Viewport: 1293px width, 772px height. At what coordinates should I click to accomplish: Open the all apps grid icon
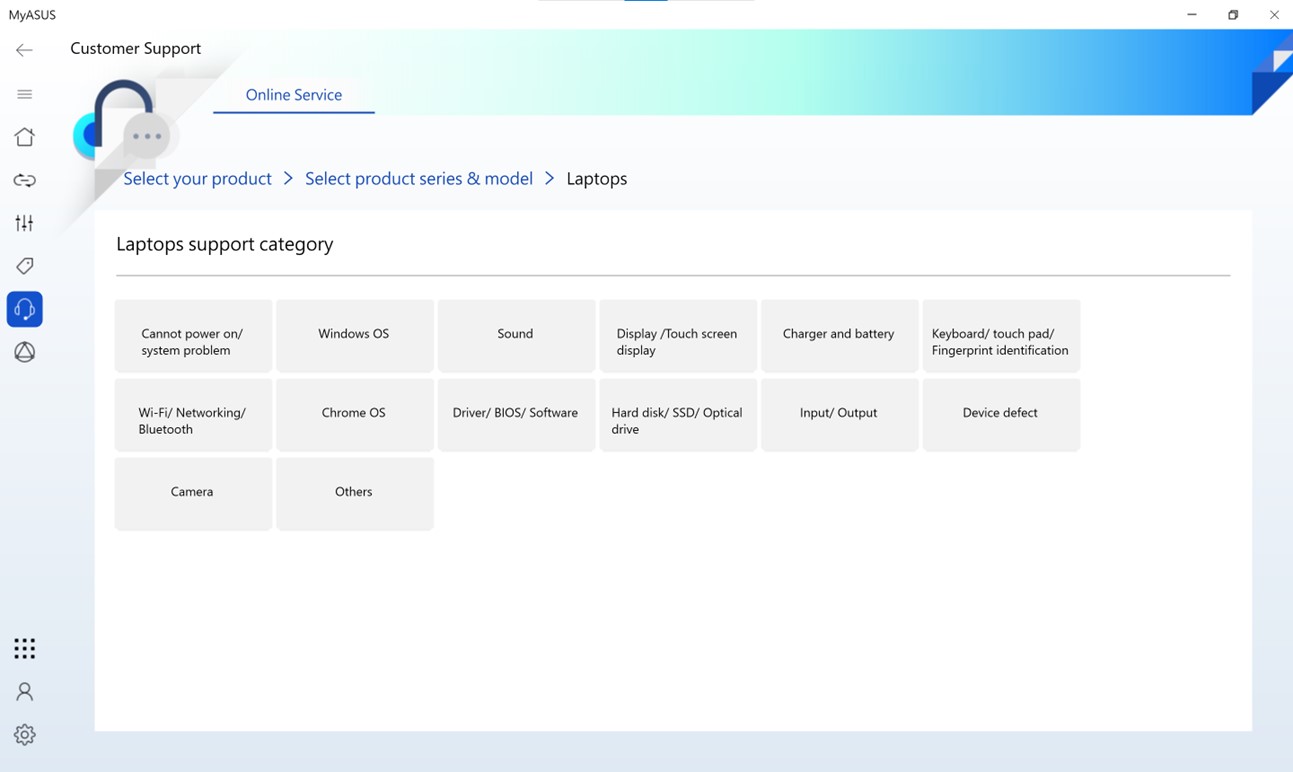coord(24,649)
